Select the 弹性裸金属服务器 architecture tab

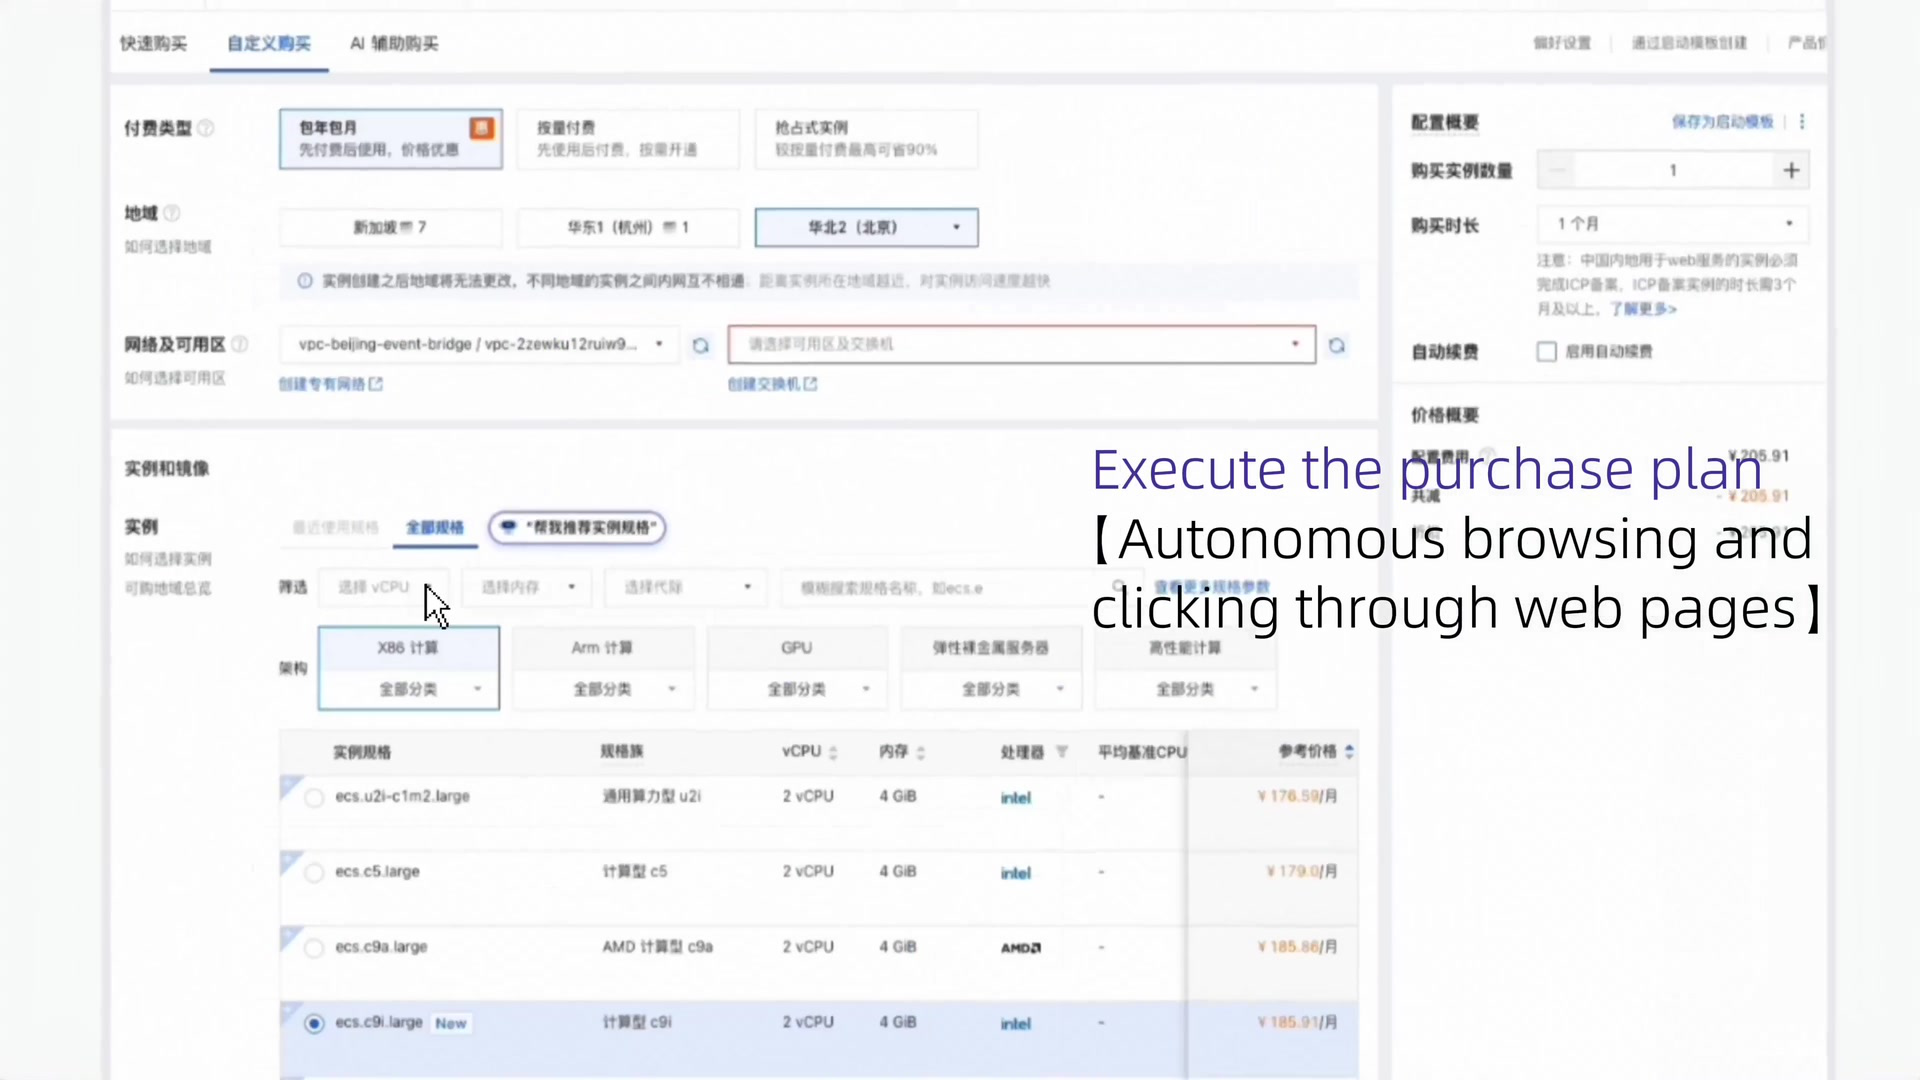991,648
